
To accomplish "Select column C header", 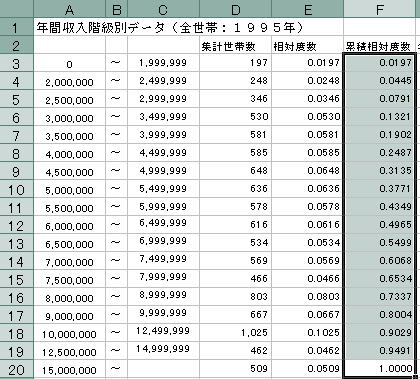I will [163, 9].
